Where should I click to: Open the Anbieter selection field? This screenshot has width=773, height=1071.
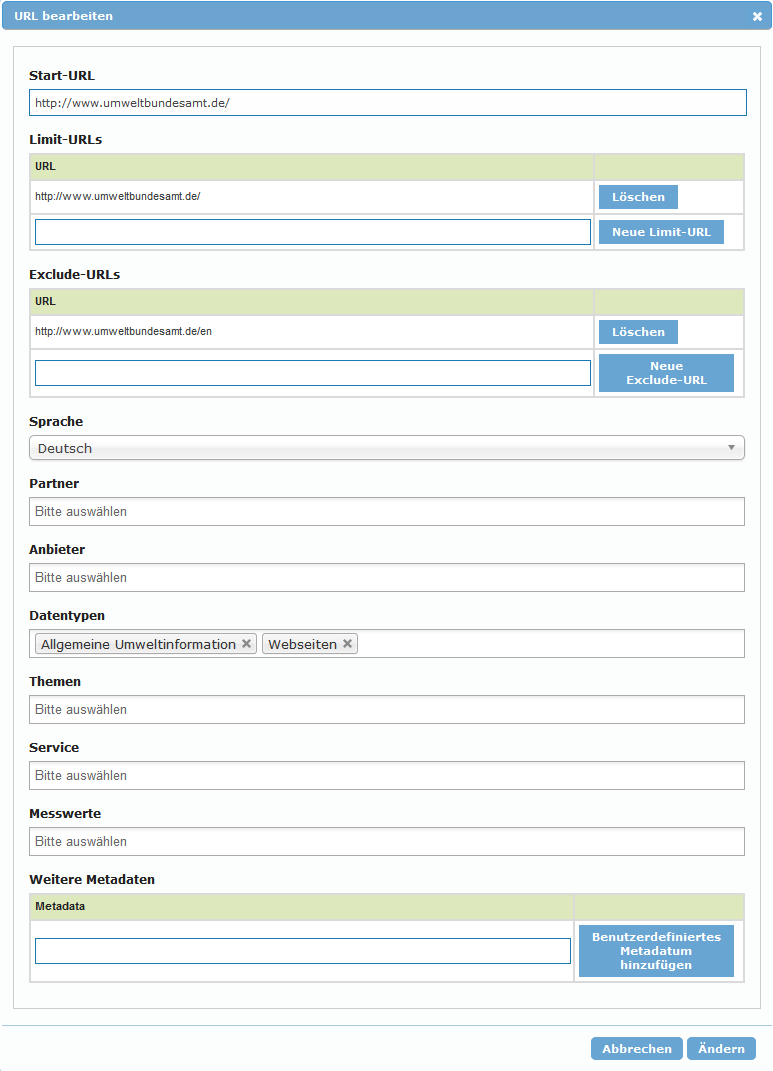click(387, 577)
